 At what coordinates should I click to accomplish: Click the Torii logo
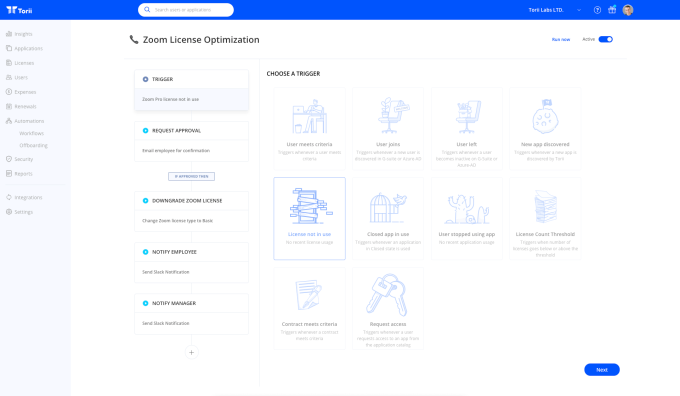pyautogui.click(x=19, y=10)
